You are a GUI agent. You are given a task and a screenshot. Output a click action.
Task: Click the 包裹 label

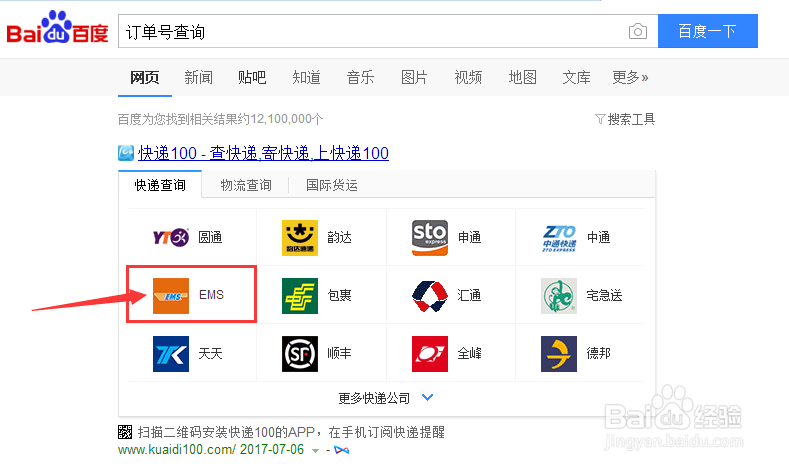click(340, 295)
